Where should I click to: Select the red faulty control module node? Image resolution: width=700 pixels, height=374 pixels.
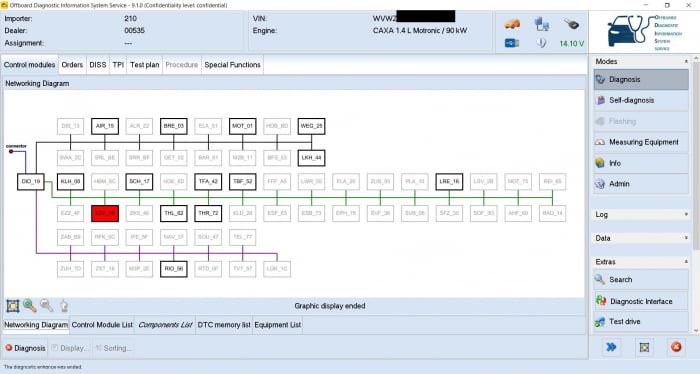(x=105, y=213)
